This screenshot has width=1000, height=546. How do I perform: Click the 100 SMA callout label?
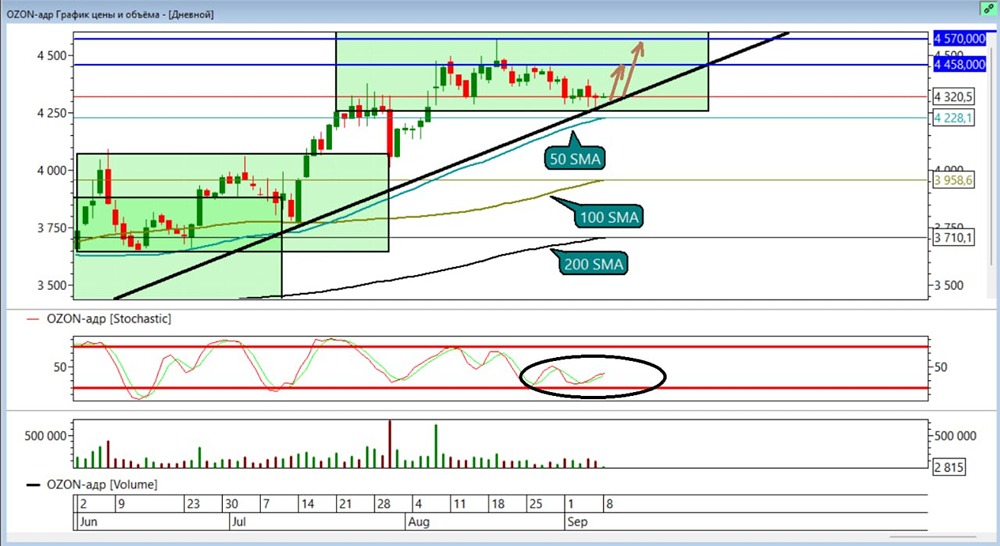pyautogui.click(x=609, y=218)
